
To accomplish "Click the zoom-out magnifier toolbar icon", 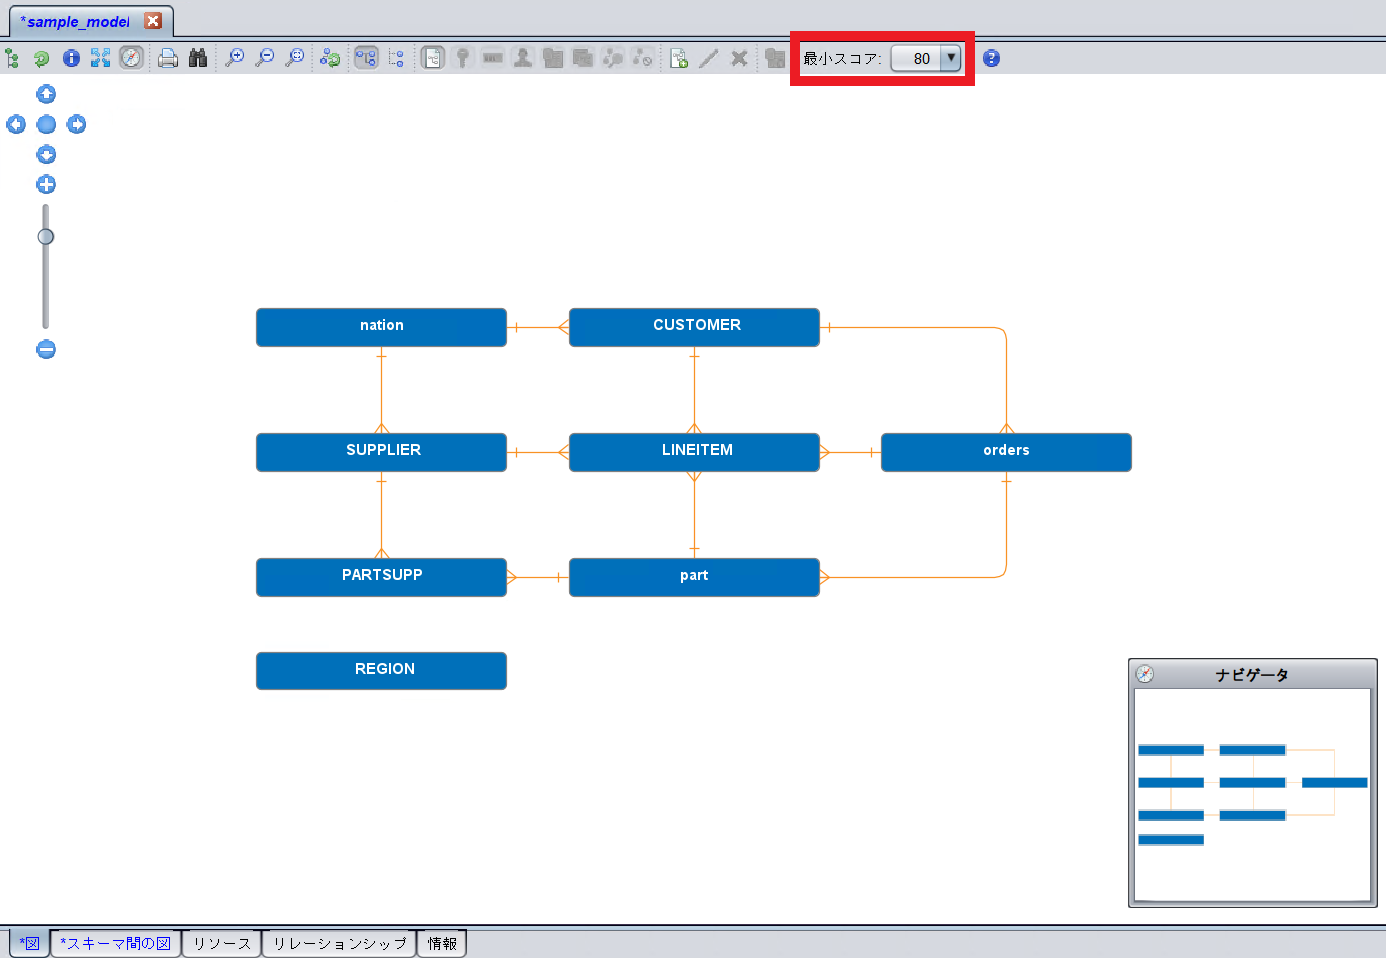I will [265, 58].
